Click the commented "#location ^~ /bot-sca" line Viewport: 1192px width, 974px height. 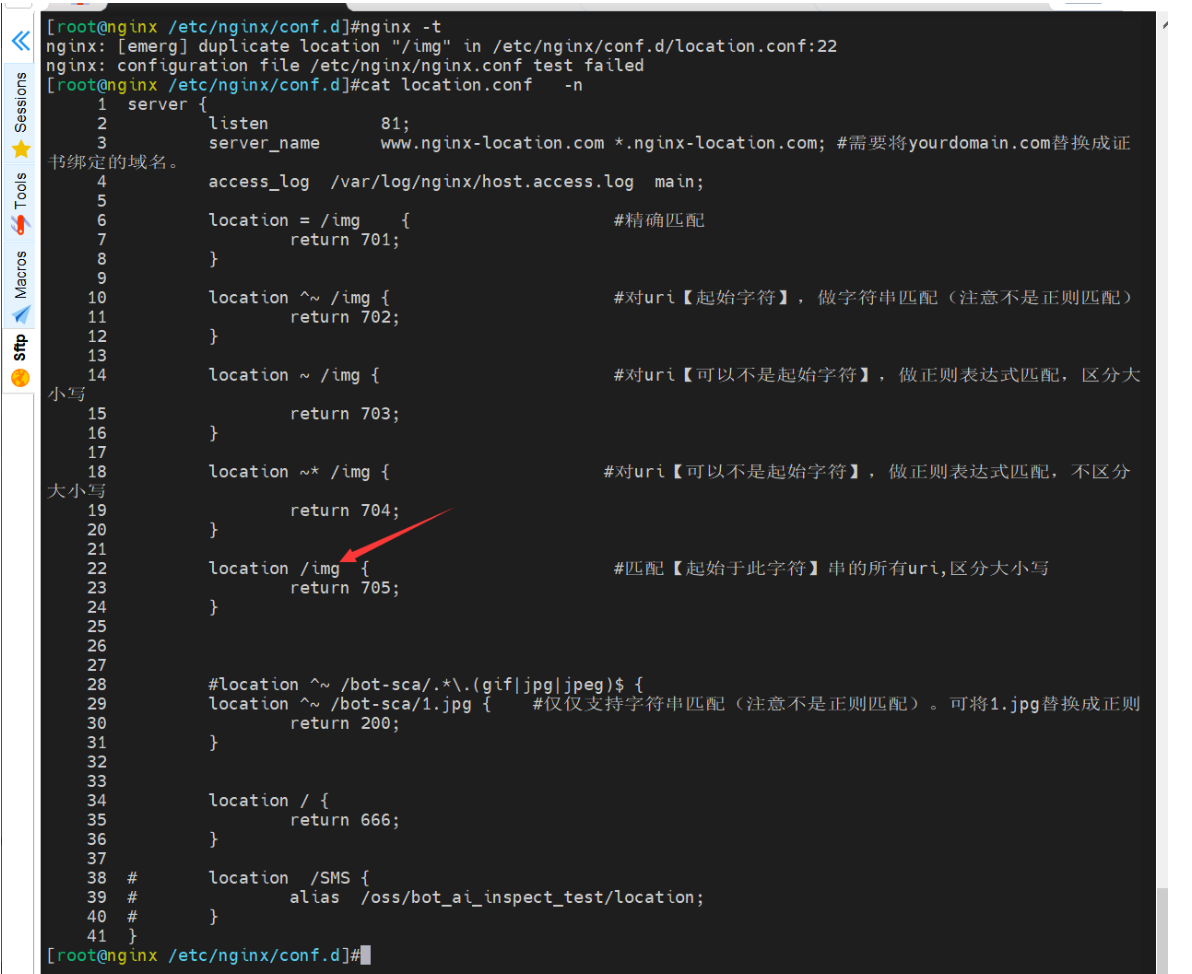426,684
